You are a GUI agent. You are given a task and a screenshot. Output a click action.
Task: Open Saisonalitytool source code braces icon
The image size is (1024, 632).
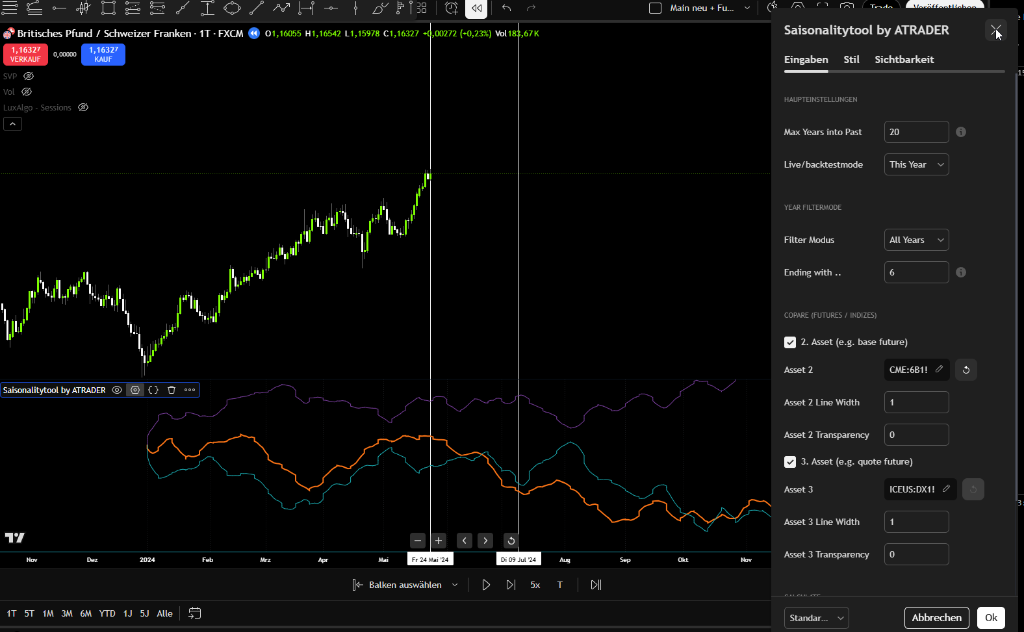point(153,390)
